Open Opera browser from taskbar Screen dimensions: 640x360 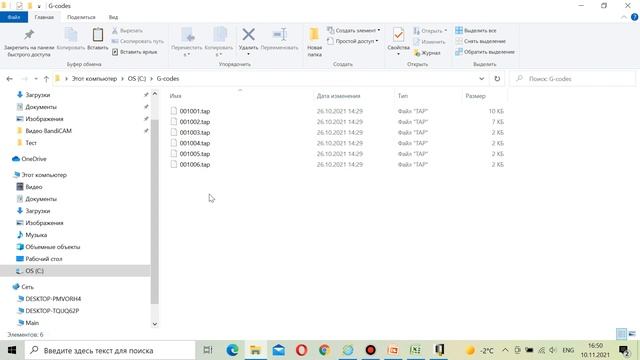click(302, 350)
